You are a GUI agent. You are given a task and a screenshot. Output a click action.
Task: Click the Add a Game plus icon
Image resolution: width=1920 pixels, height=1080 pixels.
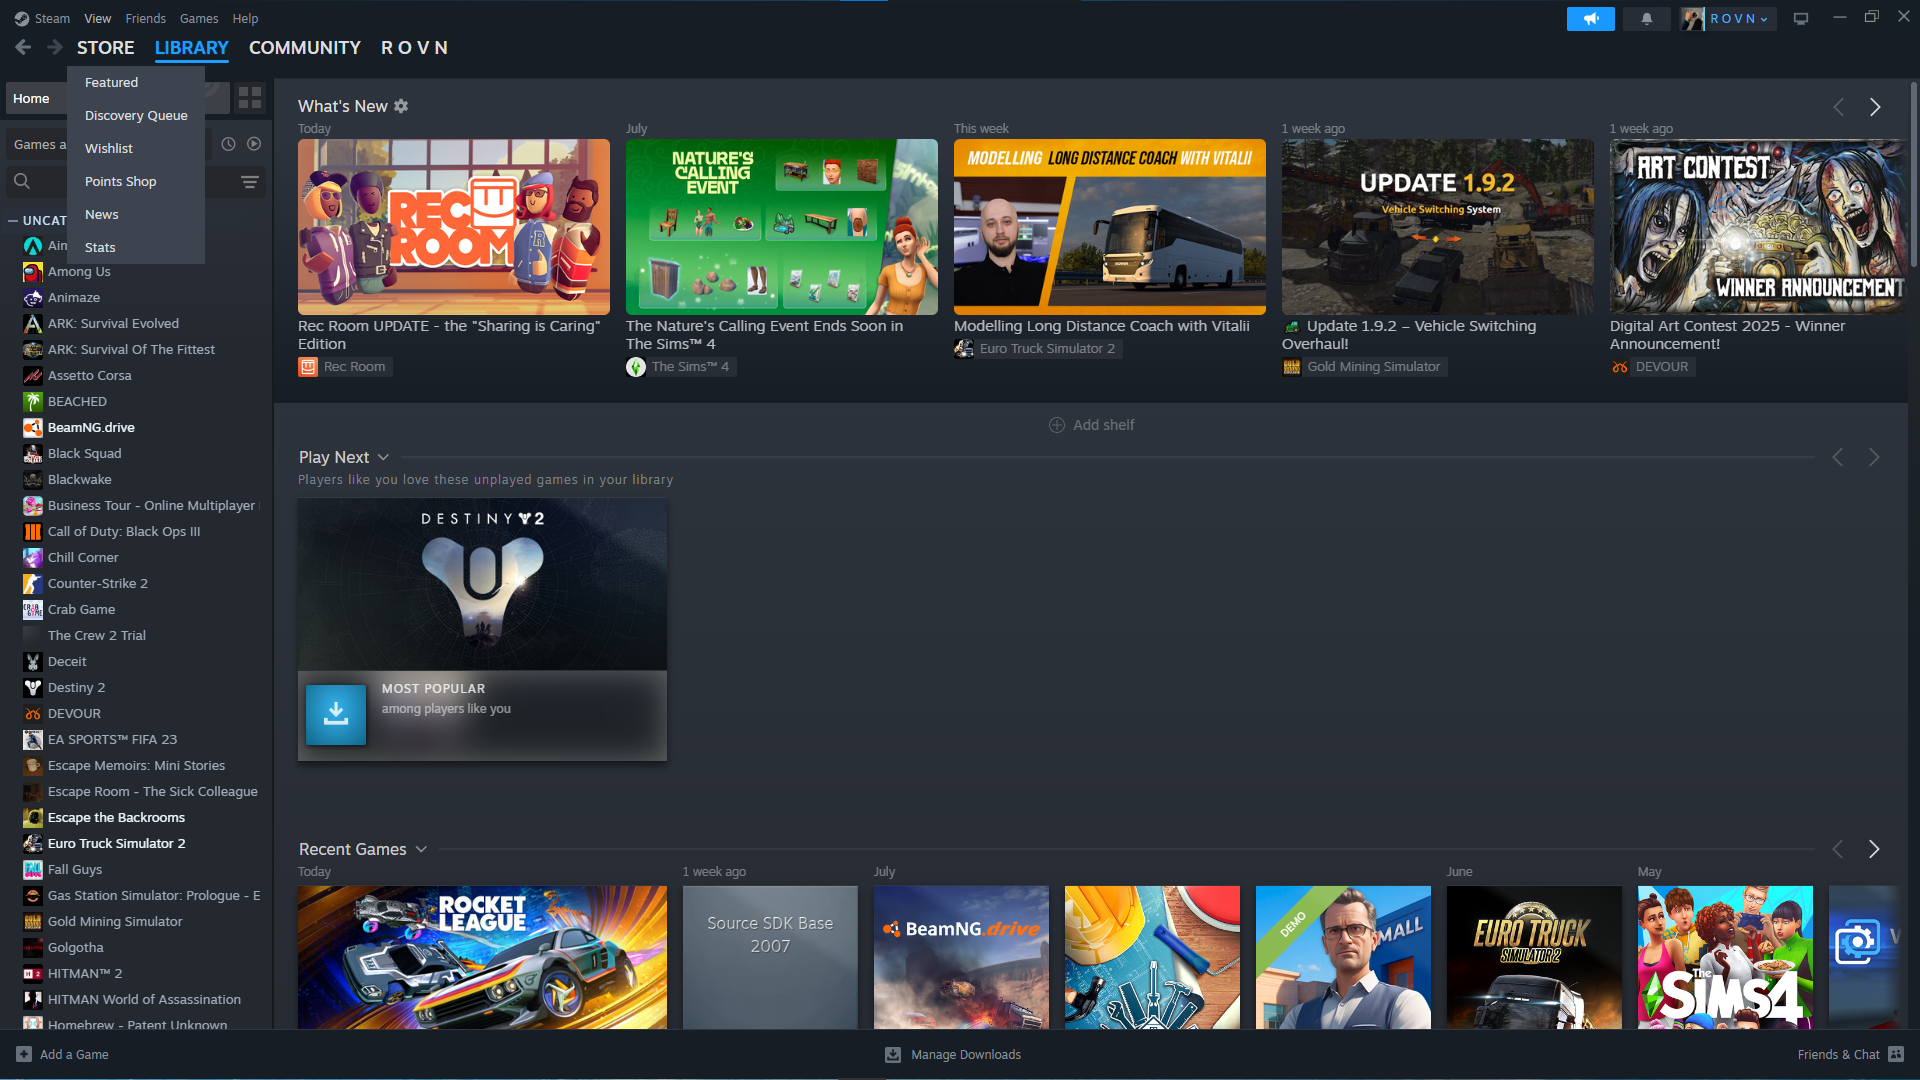pyautogui.click(x=24, y=1054)
